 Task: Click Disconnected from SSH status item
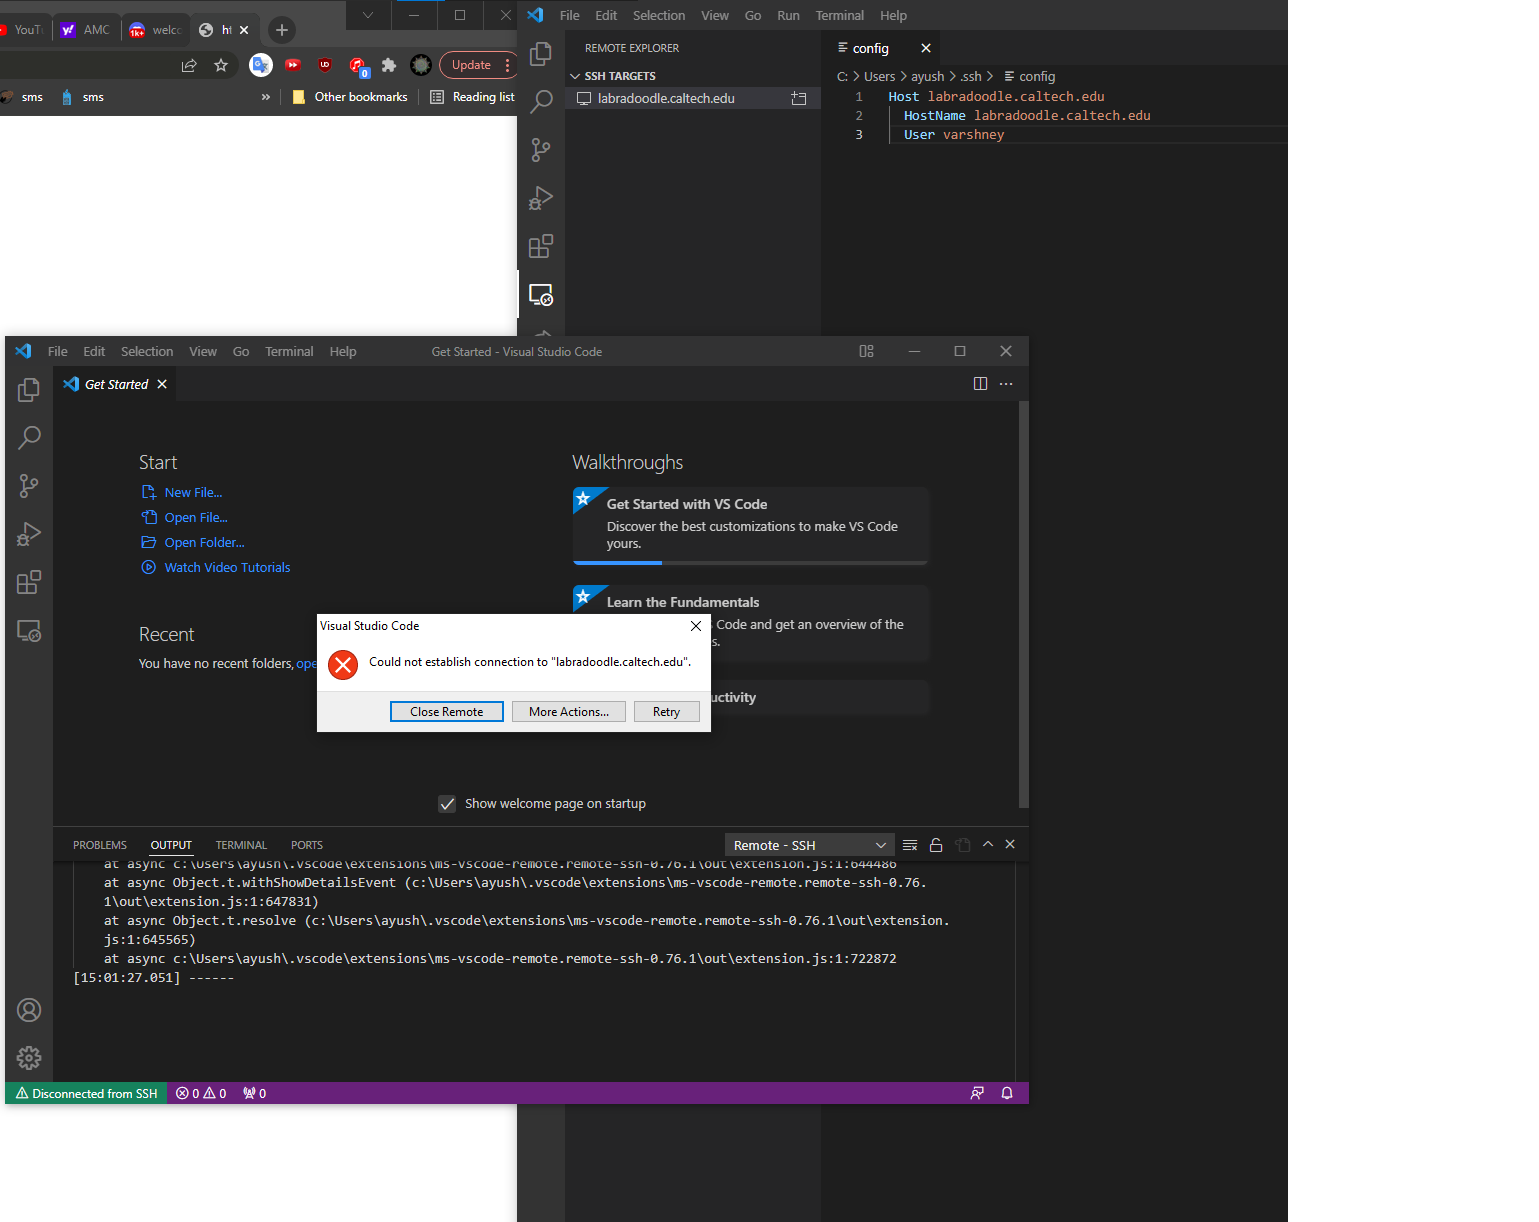tap(87, 1093)
